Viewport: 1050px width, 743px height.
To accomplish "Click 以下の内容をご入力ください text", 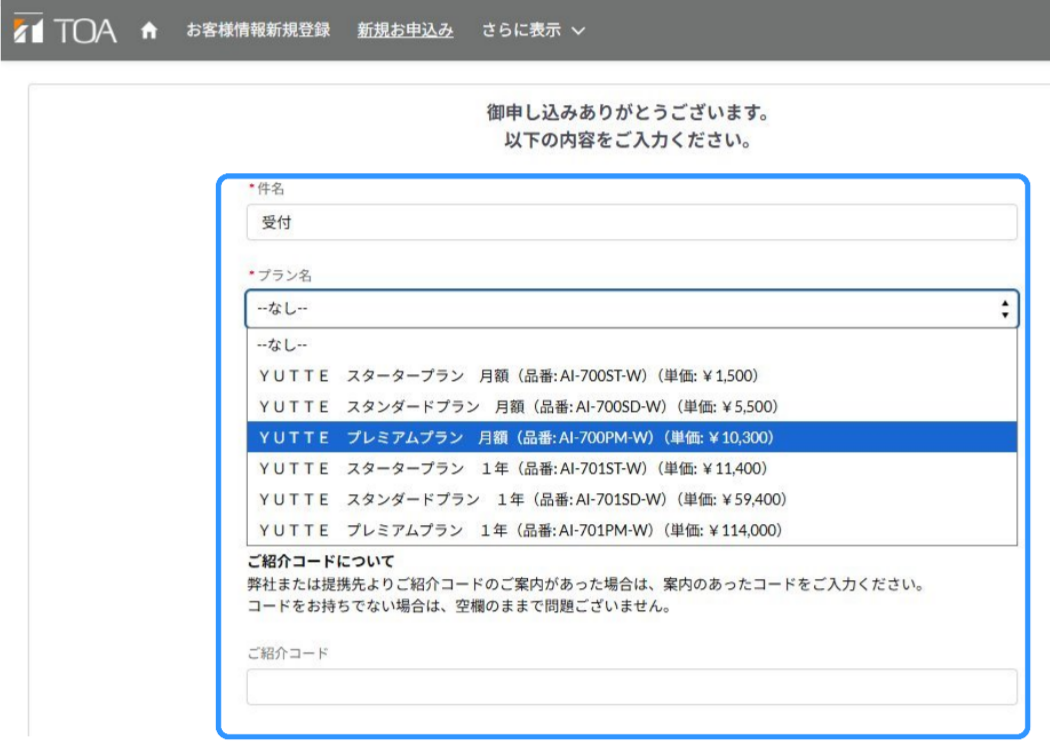I will (627, 141).
